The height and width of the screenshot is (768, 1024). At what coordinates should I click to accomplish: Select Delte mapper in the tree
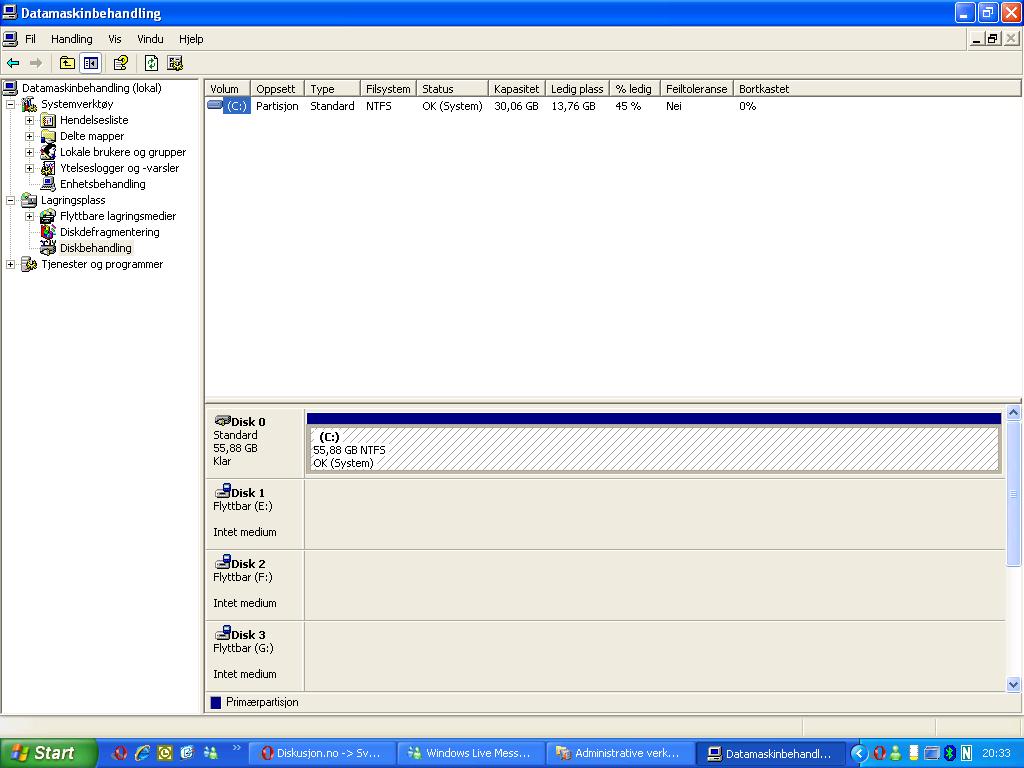click(92, 136)
